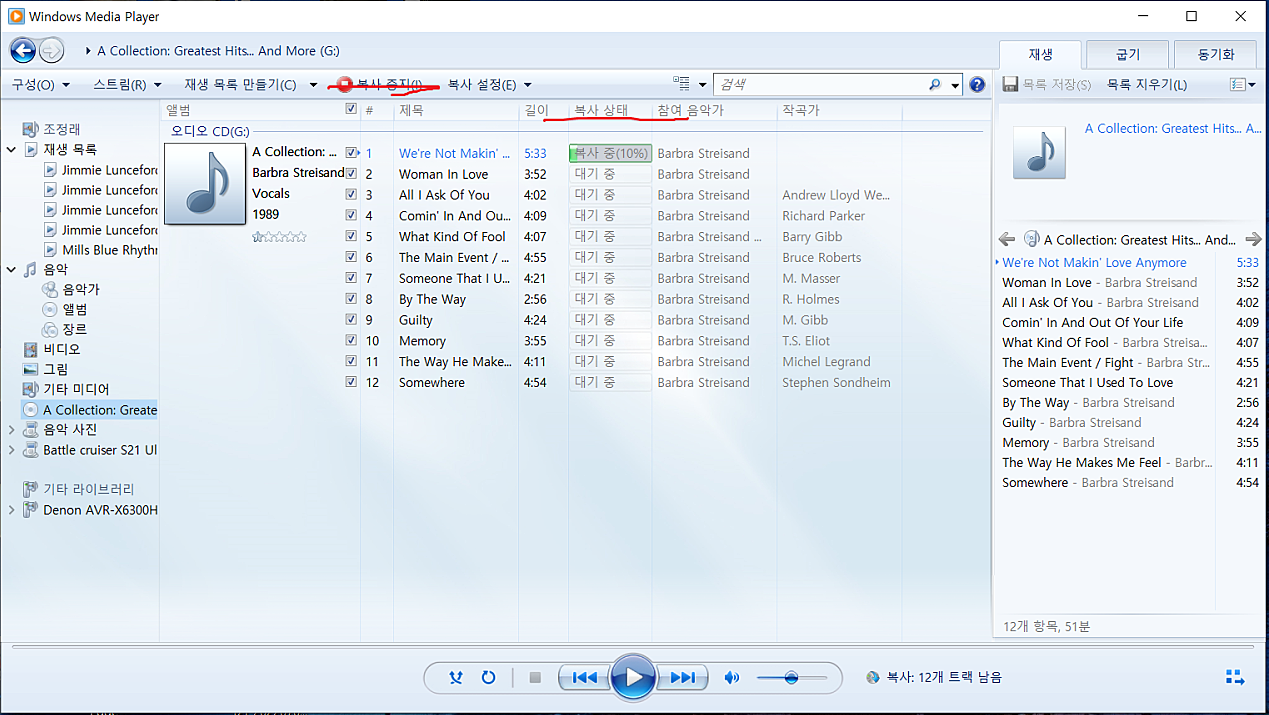Click the 검색 search input field
This screenshot has width=1269, height=715.
pyautogui.click(x=820, y=85)
